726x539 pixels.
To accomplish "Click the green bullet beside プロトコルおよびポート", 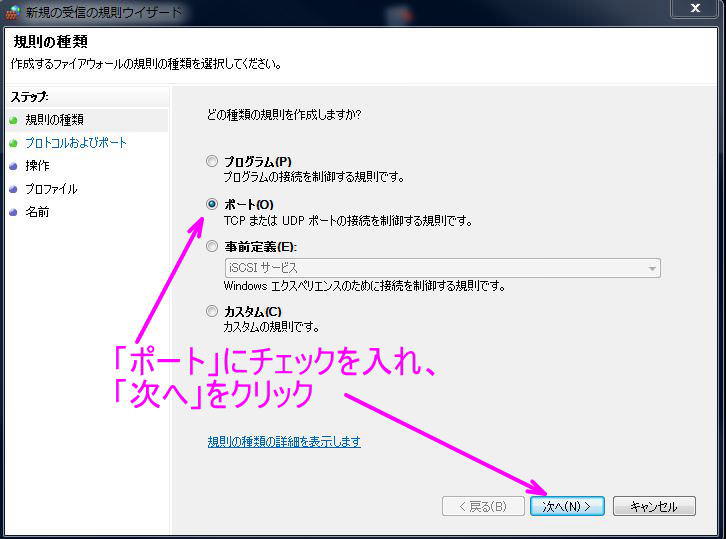I will (x=13, y=144).
